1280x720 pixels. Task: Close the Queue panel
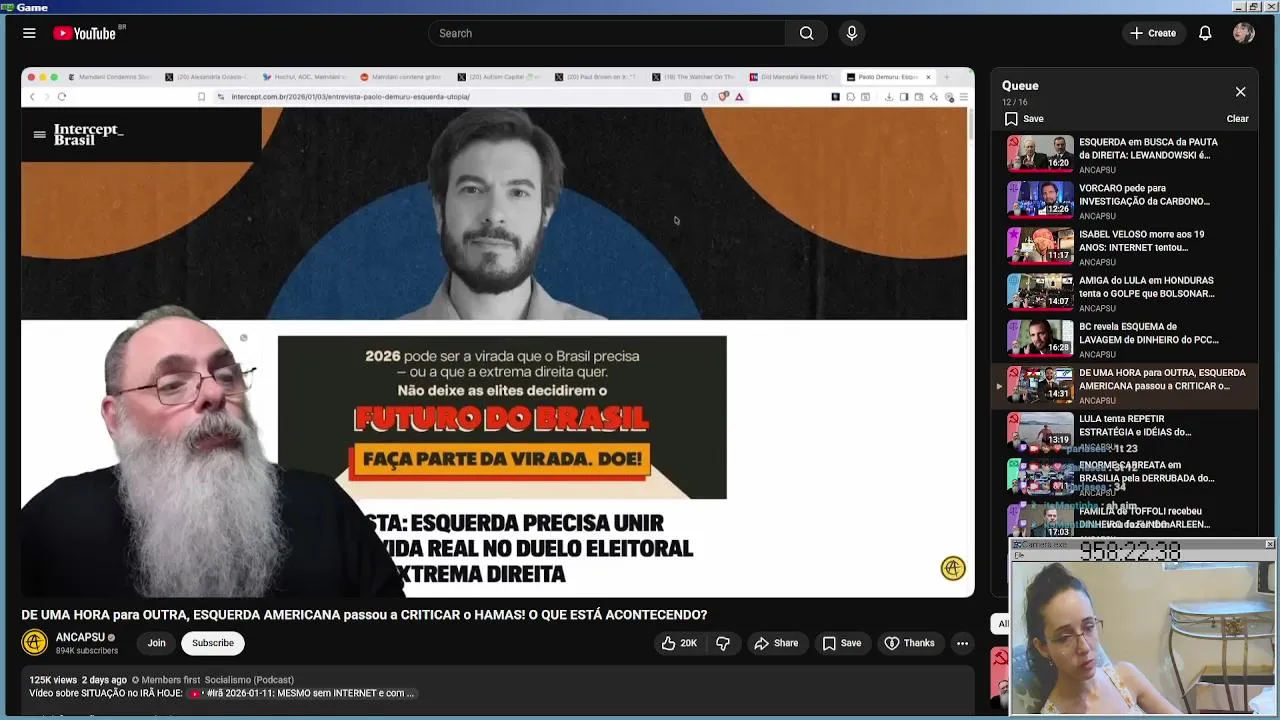pyautogui.click(x=1240, y=92)
